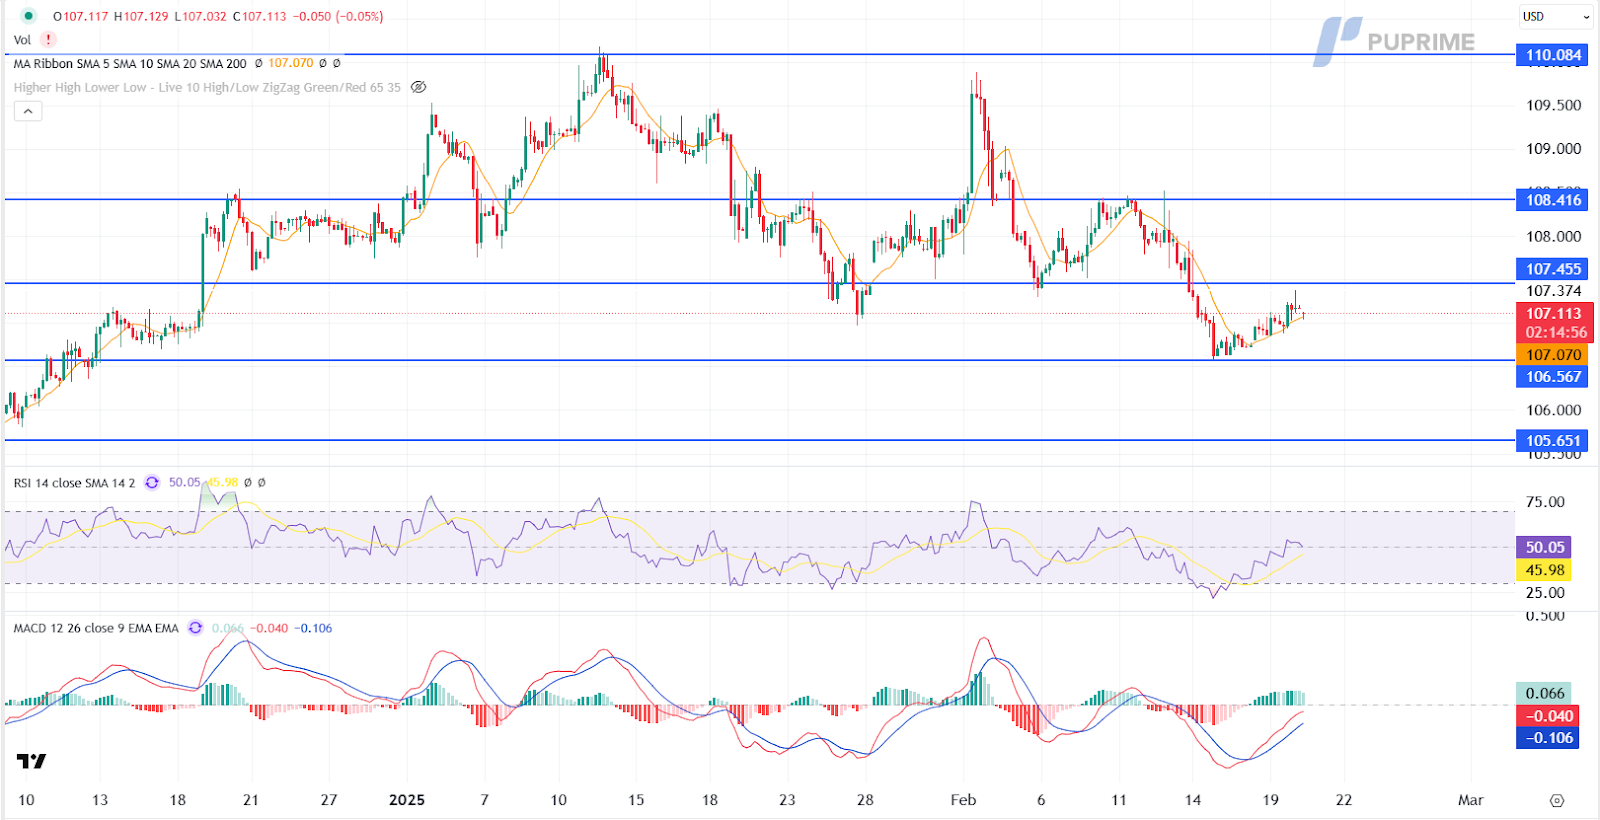
Task: Click the 14 date on time axis
Action: click(1193, 800)
